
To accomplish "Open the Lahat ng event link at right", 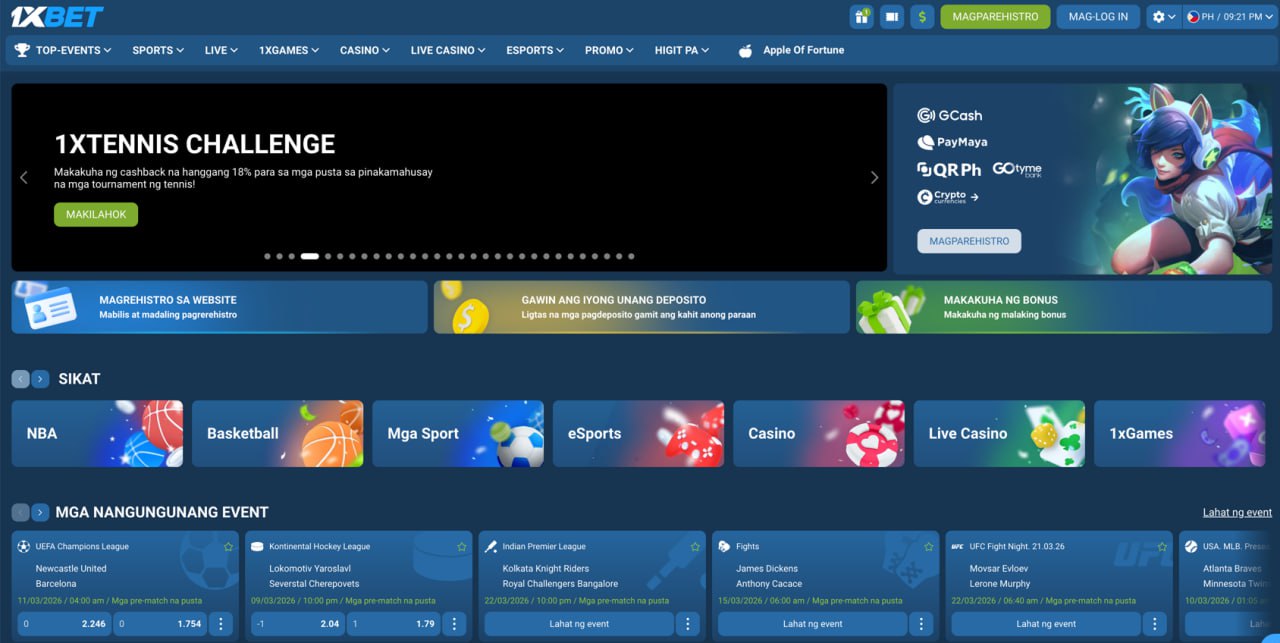I will pyautogui.click(x=1237, y=513).
